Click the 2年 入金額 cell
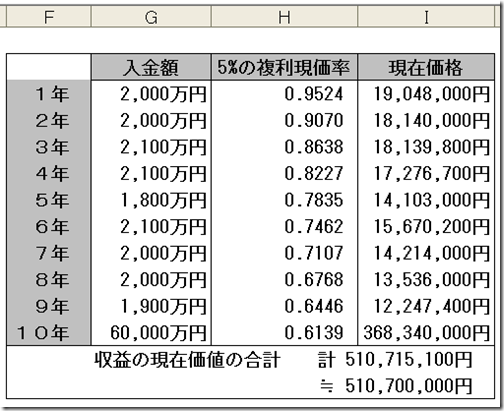The height and width of the screenshot is (411, 504). tap(151, 120)
